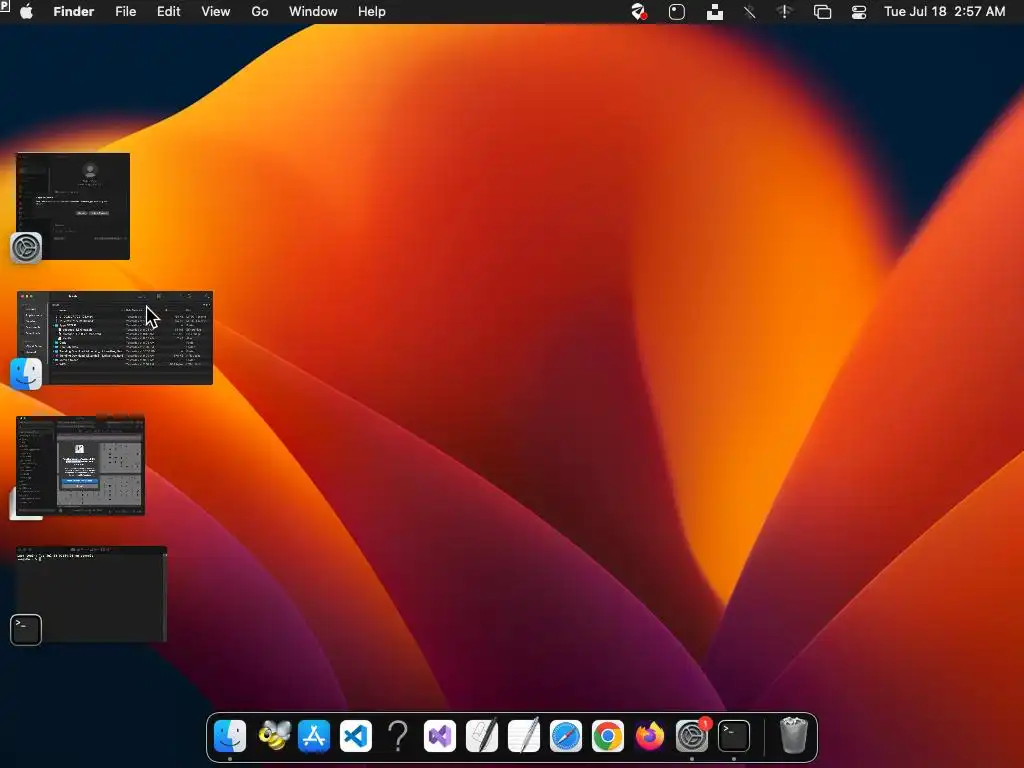The height and width of the screenshot is (768, 1024).
Task: Launch Firefox from the Dock
Action: click(x=650, y=736)
